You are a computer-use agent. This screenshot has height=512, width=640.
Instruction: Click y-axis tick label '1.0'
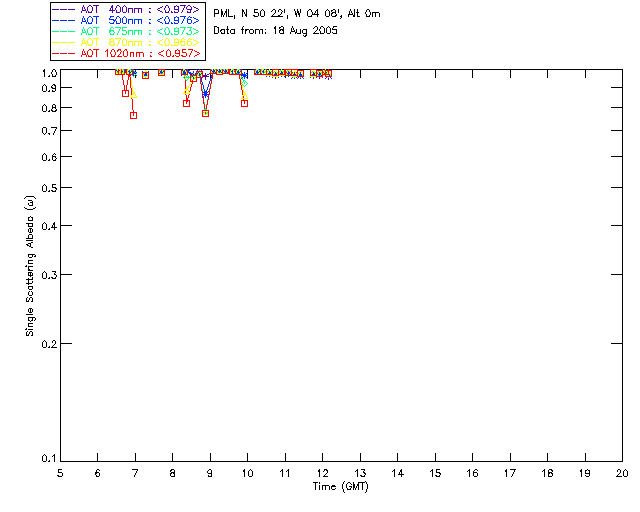click(x=49, y=73)
